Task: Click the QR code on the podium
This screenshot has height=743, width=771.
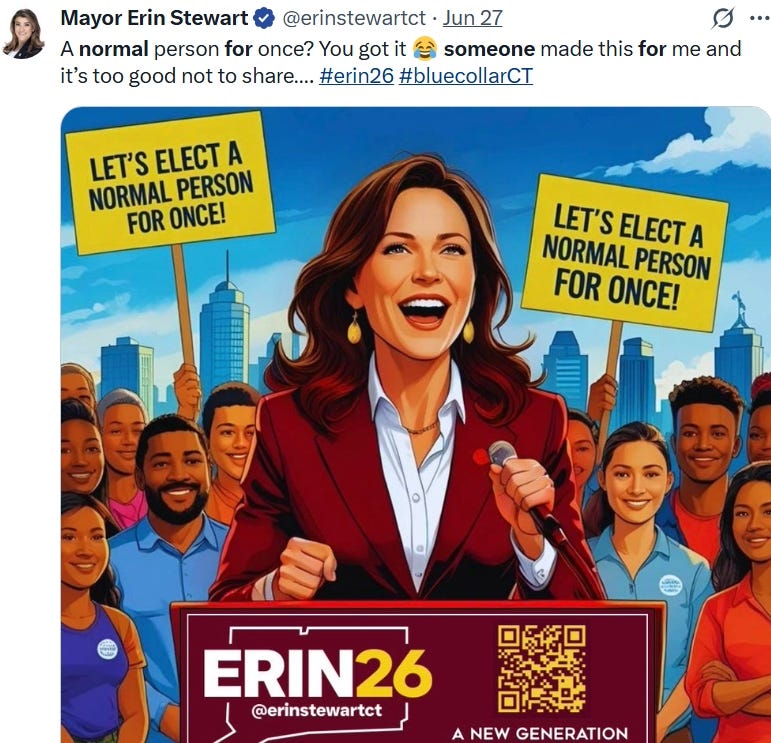Action: (x=541, y=668)
